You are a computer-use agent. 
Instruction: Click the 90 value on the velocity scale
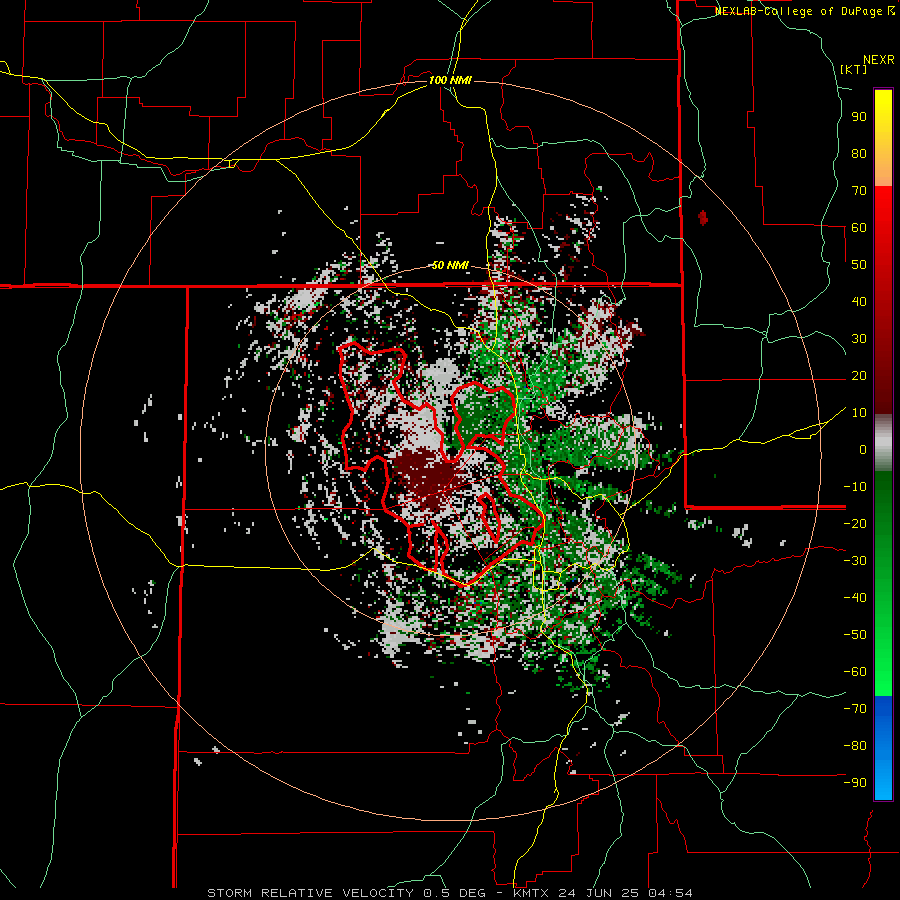point(859,117)
